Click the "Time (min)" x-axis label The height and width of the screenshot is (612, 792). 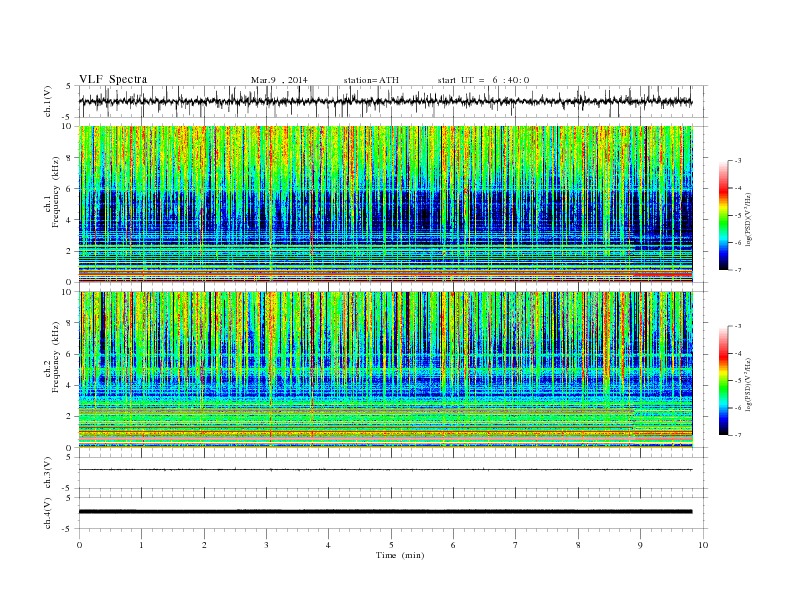pyautogui.click(x=400, y=555)
